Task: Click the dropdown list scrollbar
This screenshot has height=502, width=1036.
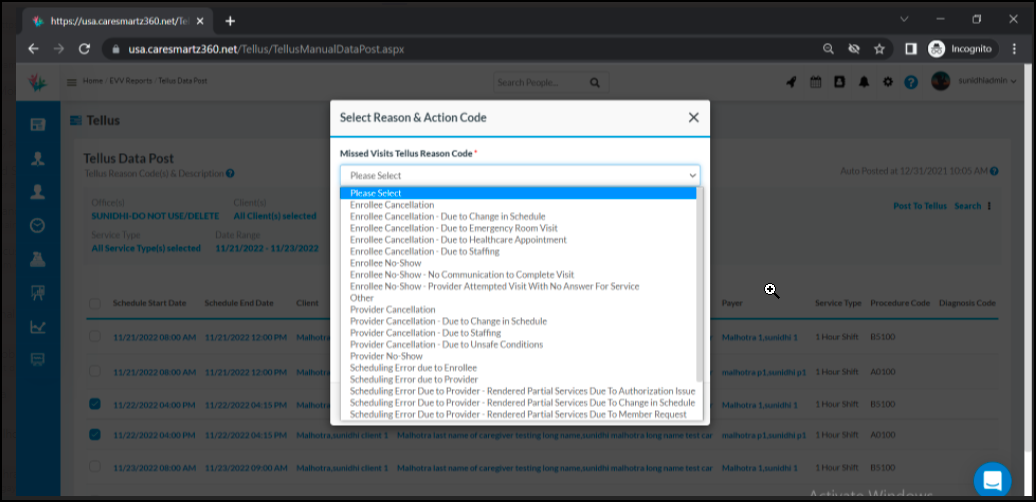Action: [700, 284]
